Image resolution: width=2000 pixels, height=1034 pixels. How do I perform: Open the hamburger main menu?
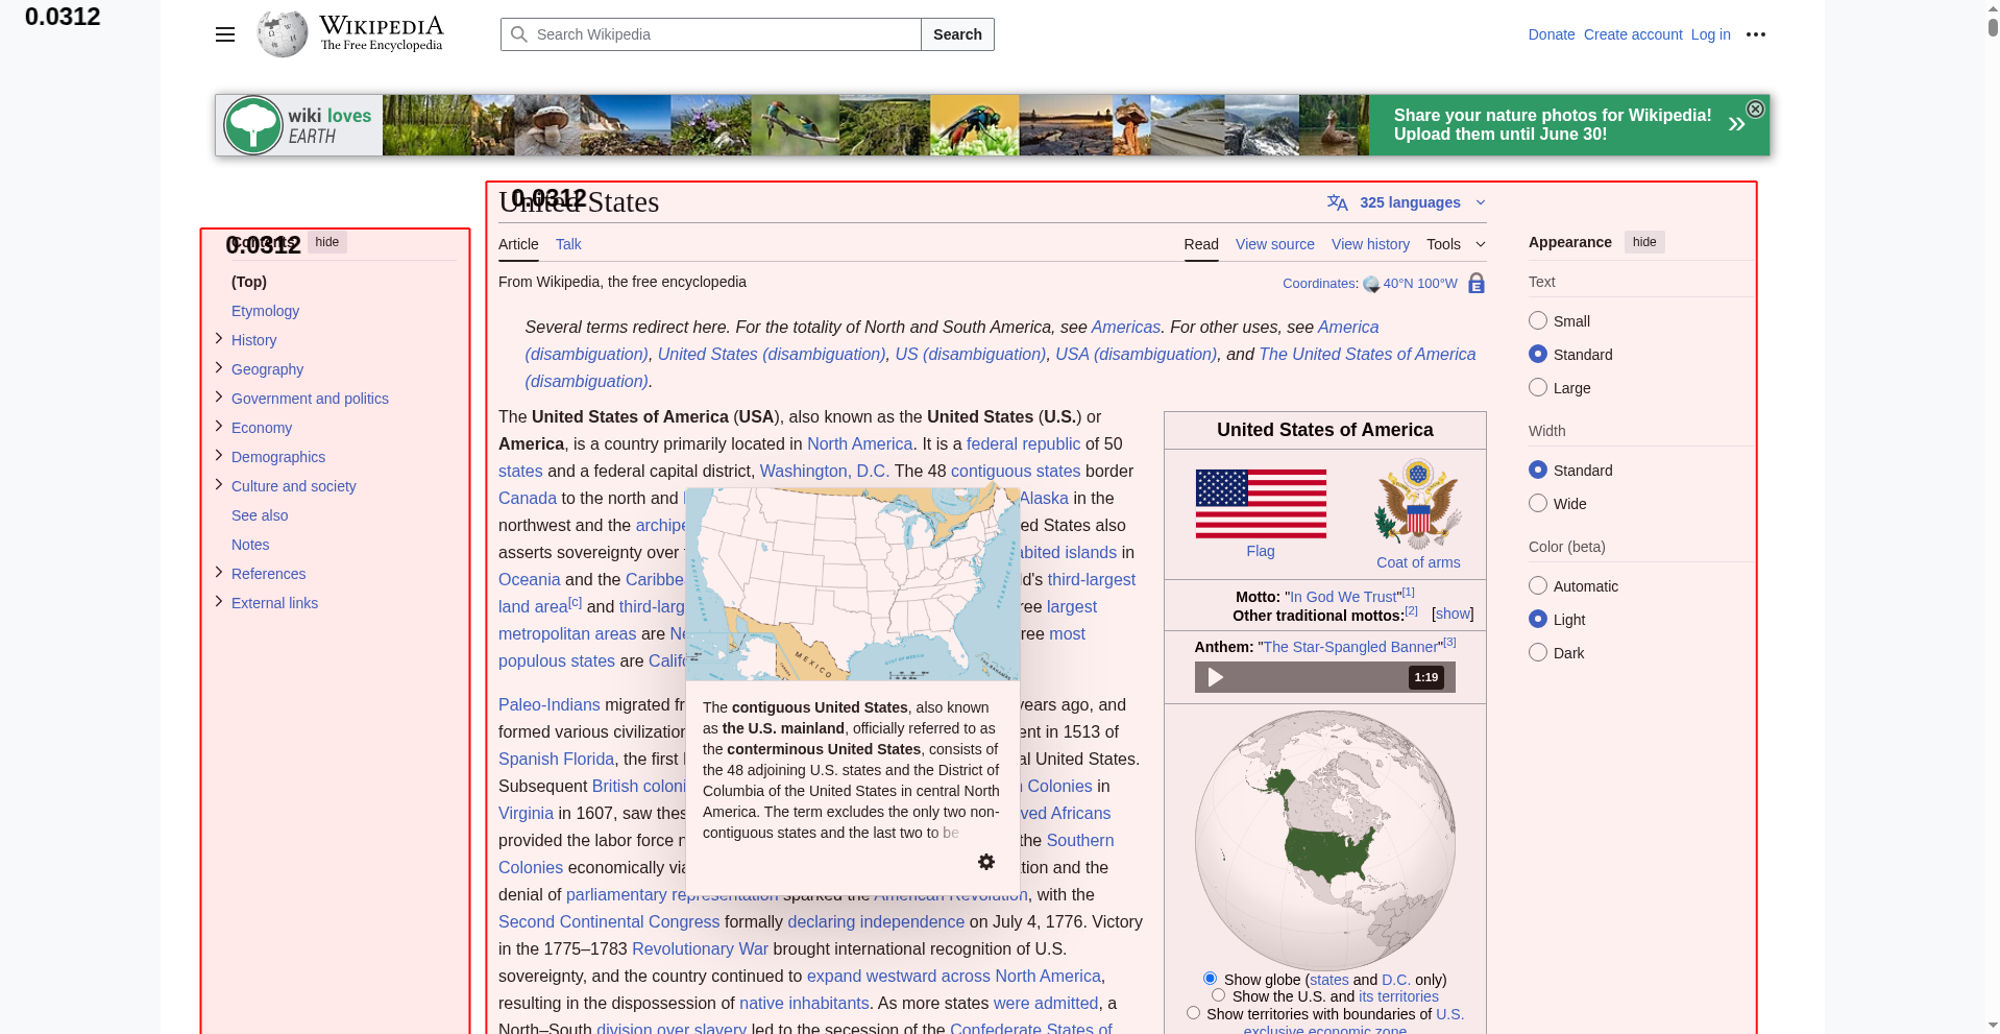(225, 34)
